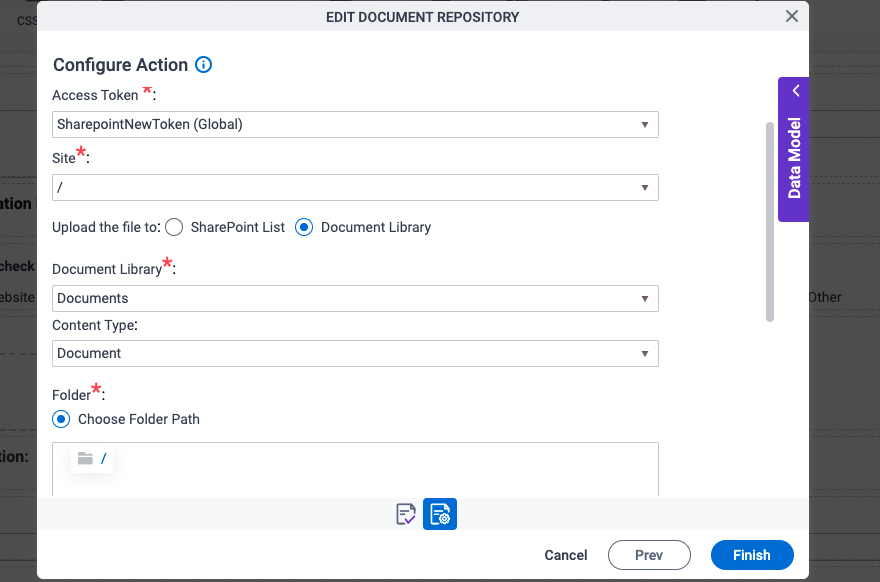Click the dialog's vertical scrollbar
The height and width of the screenshot is (582, 880).
click(770, 221)
